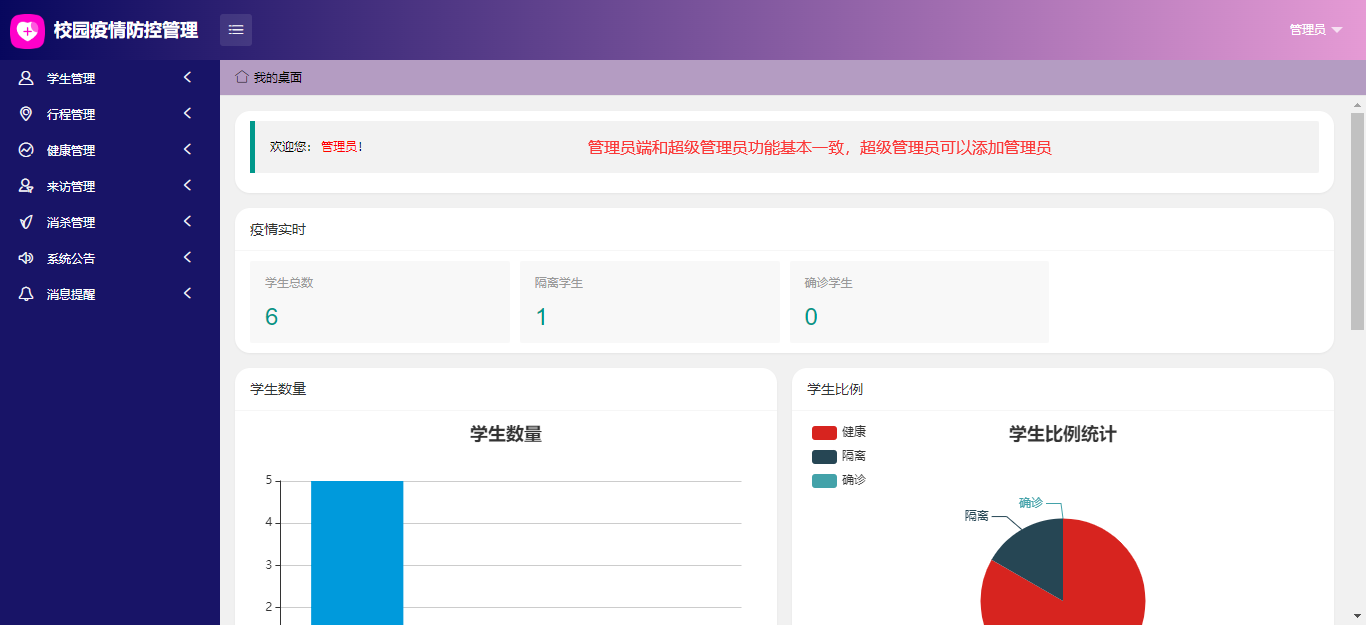This screenshot has height=625, width=1366.
Task: Click the 隔离学生 statistic card
Action: (650, 302)
